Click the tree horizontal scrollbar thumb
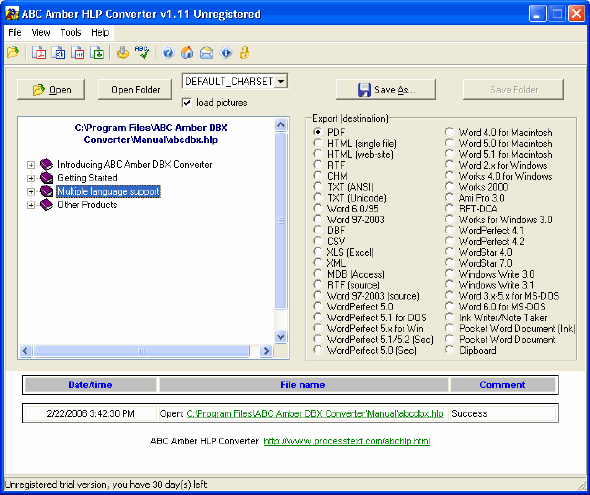 coord(141,351)
